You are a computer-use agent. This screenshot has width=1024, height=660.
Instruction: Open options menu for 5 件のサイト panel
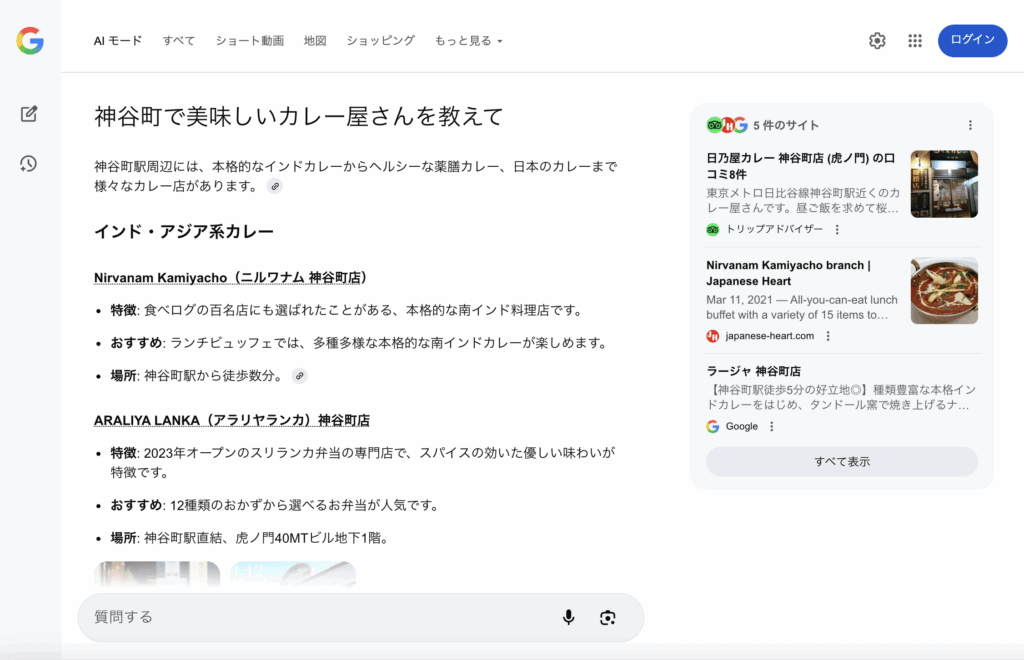pos(969,125)
